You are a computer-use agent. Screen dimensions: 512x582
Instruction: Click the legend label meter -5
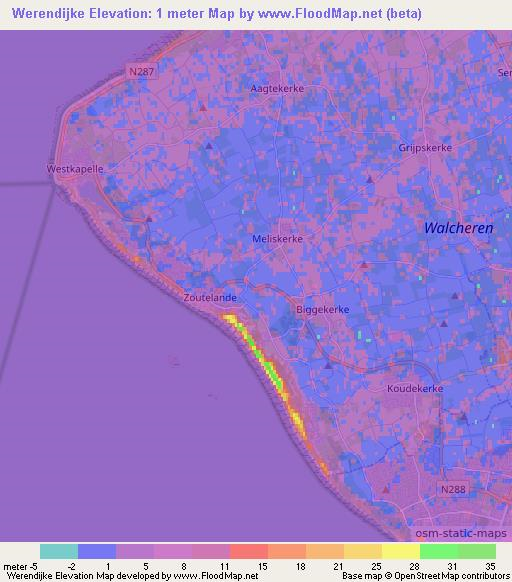(20, 567)
